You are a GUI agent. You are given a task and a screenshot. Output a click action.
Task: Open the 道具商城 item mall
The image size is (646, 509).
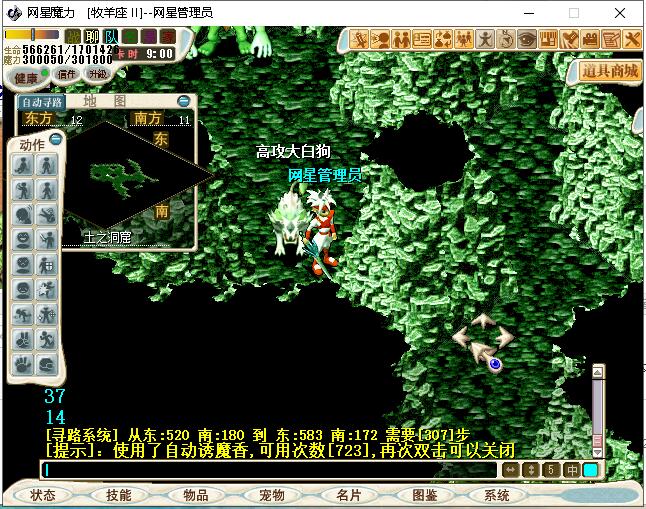pos(610,71)
